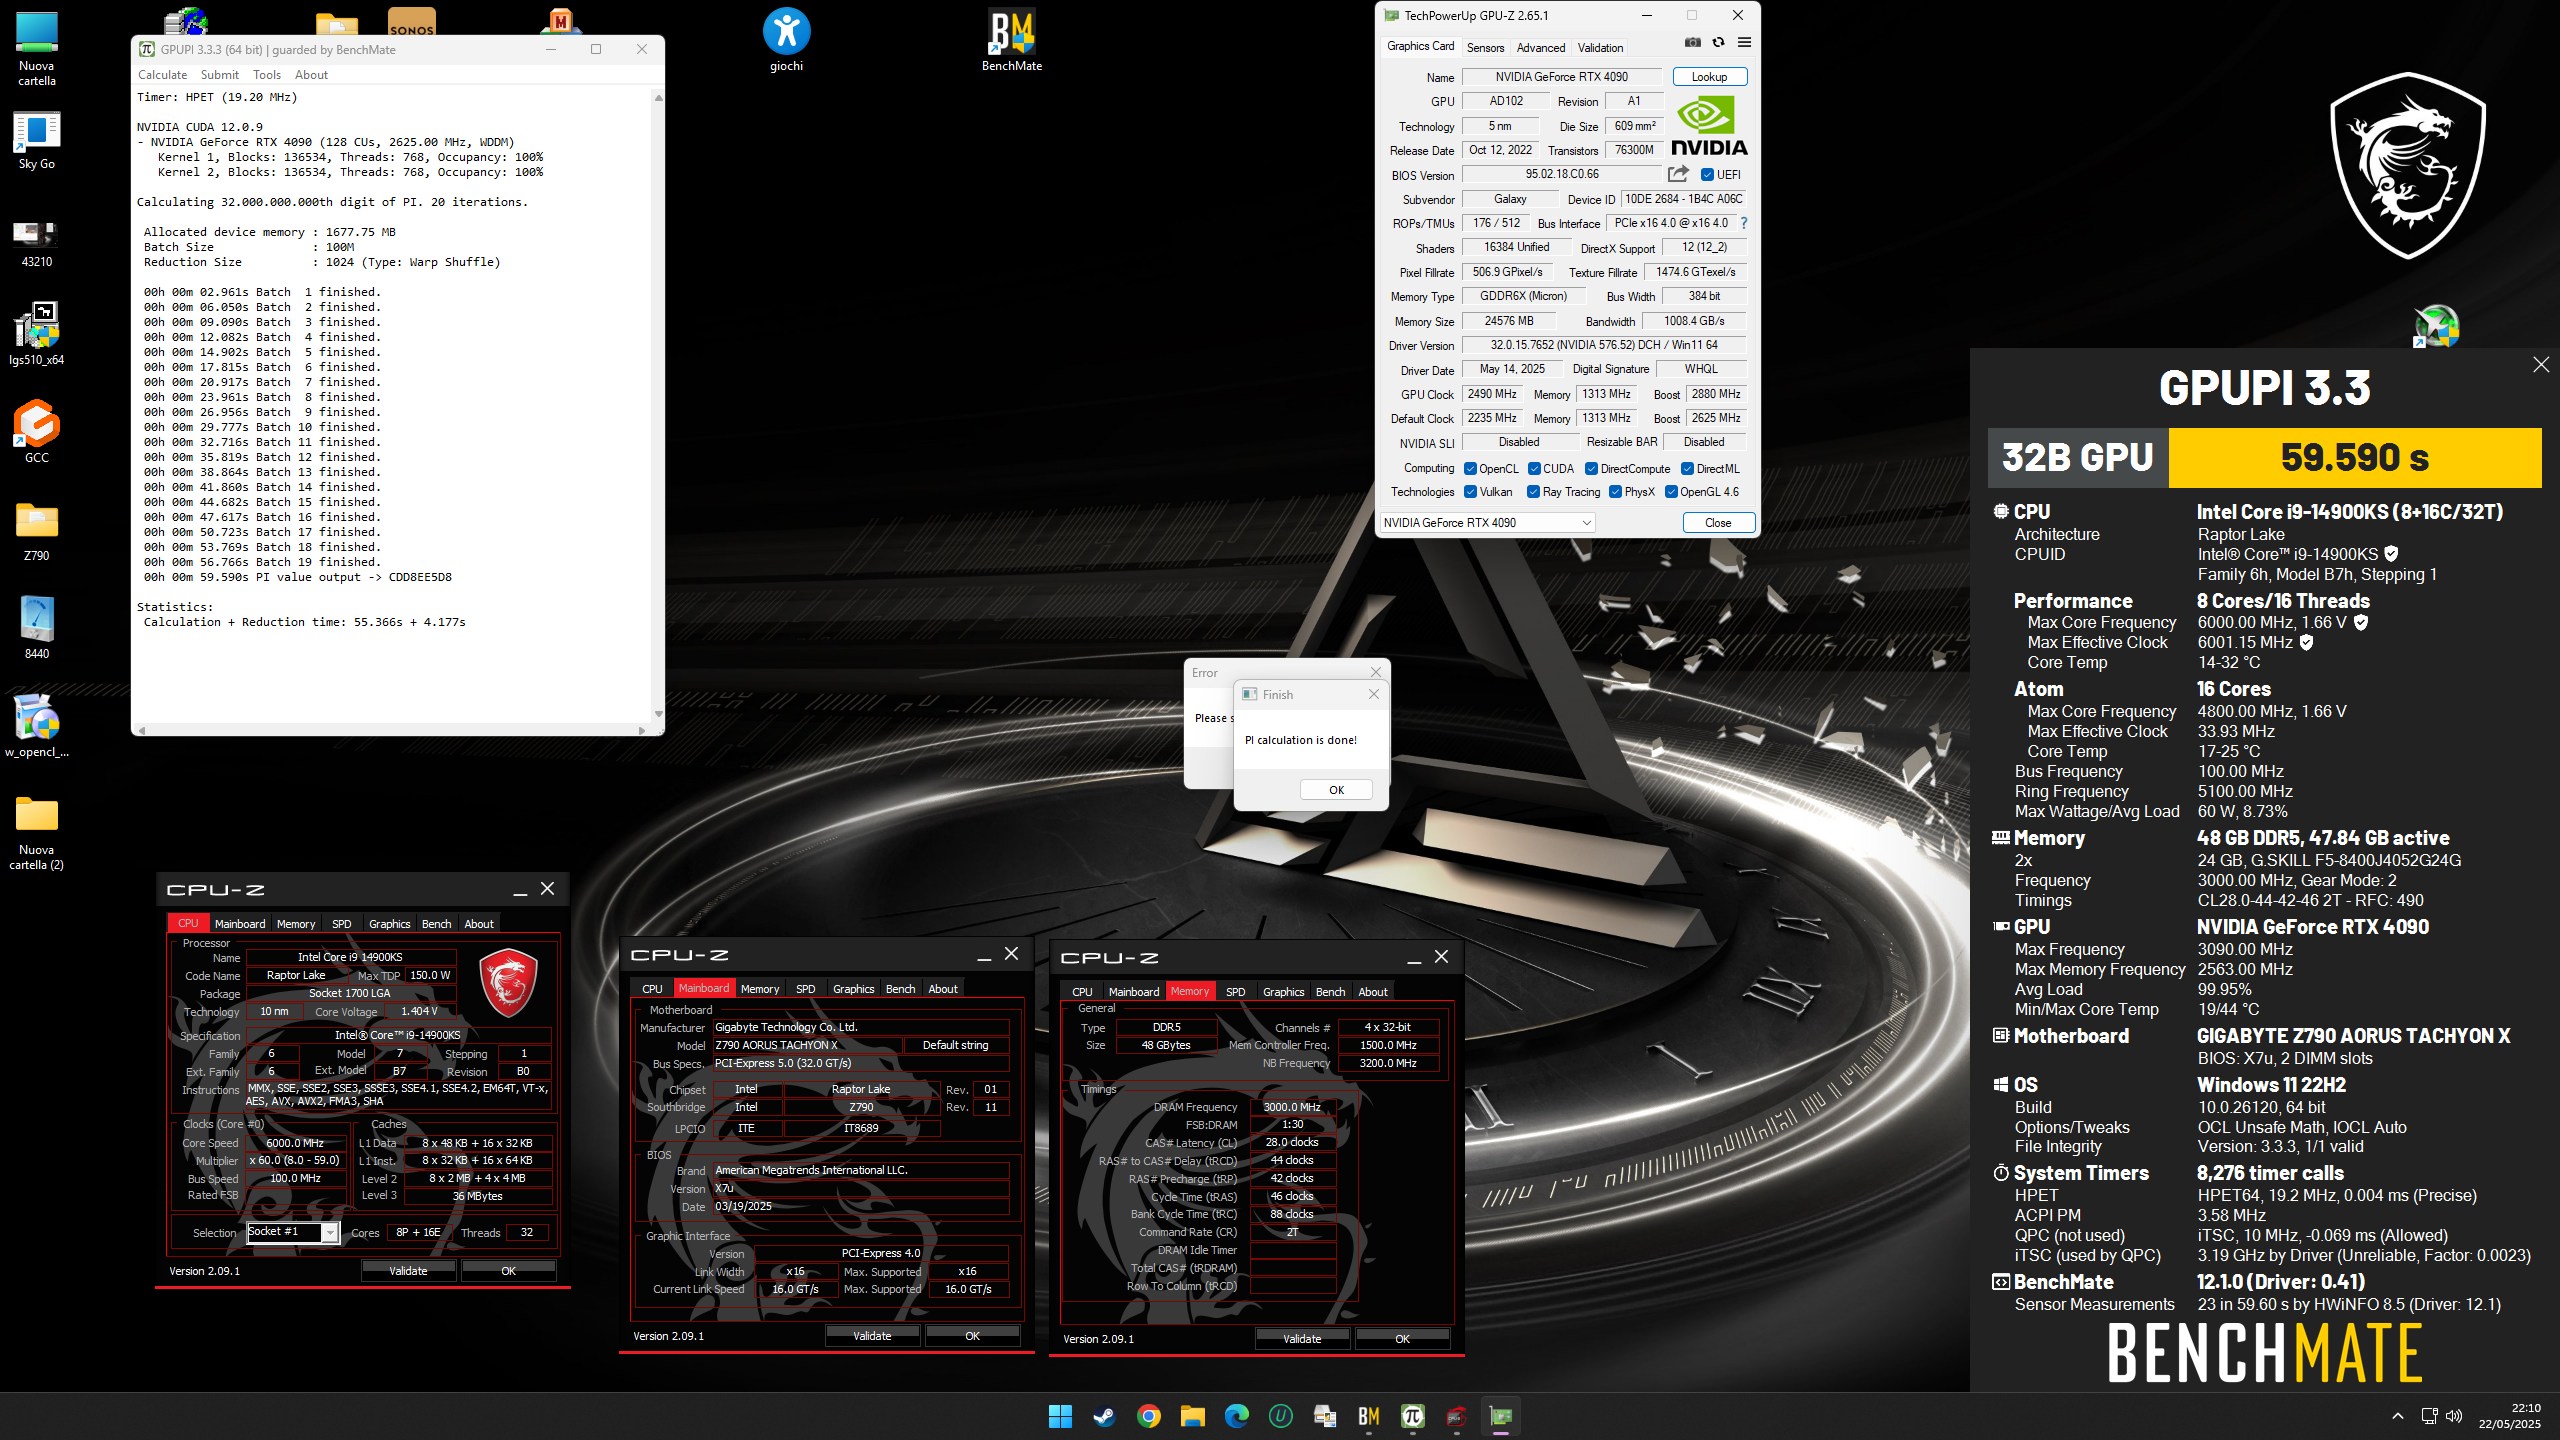2560x1440 pixels.
Task: Show hidden system tray icons chevron
Action: point(2397,1416)
